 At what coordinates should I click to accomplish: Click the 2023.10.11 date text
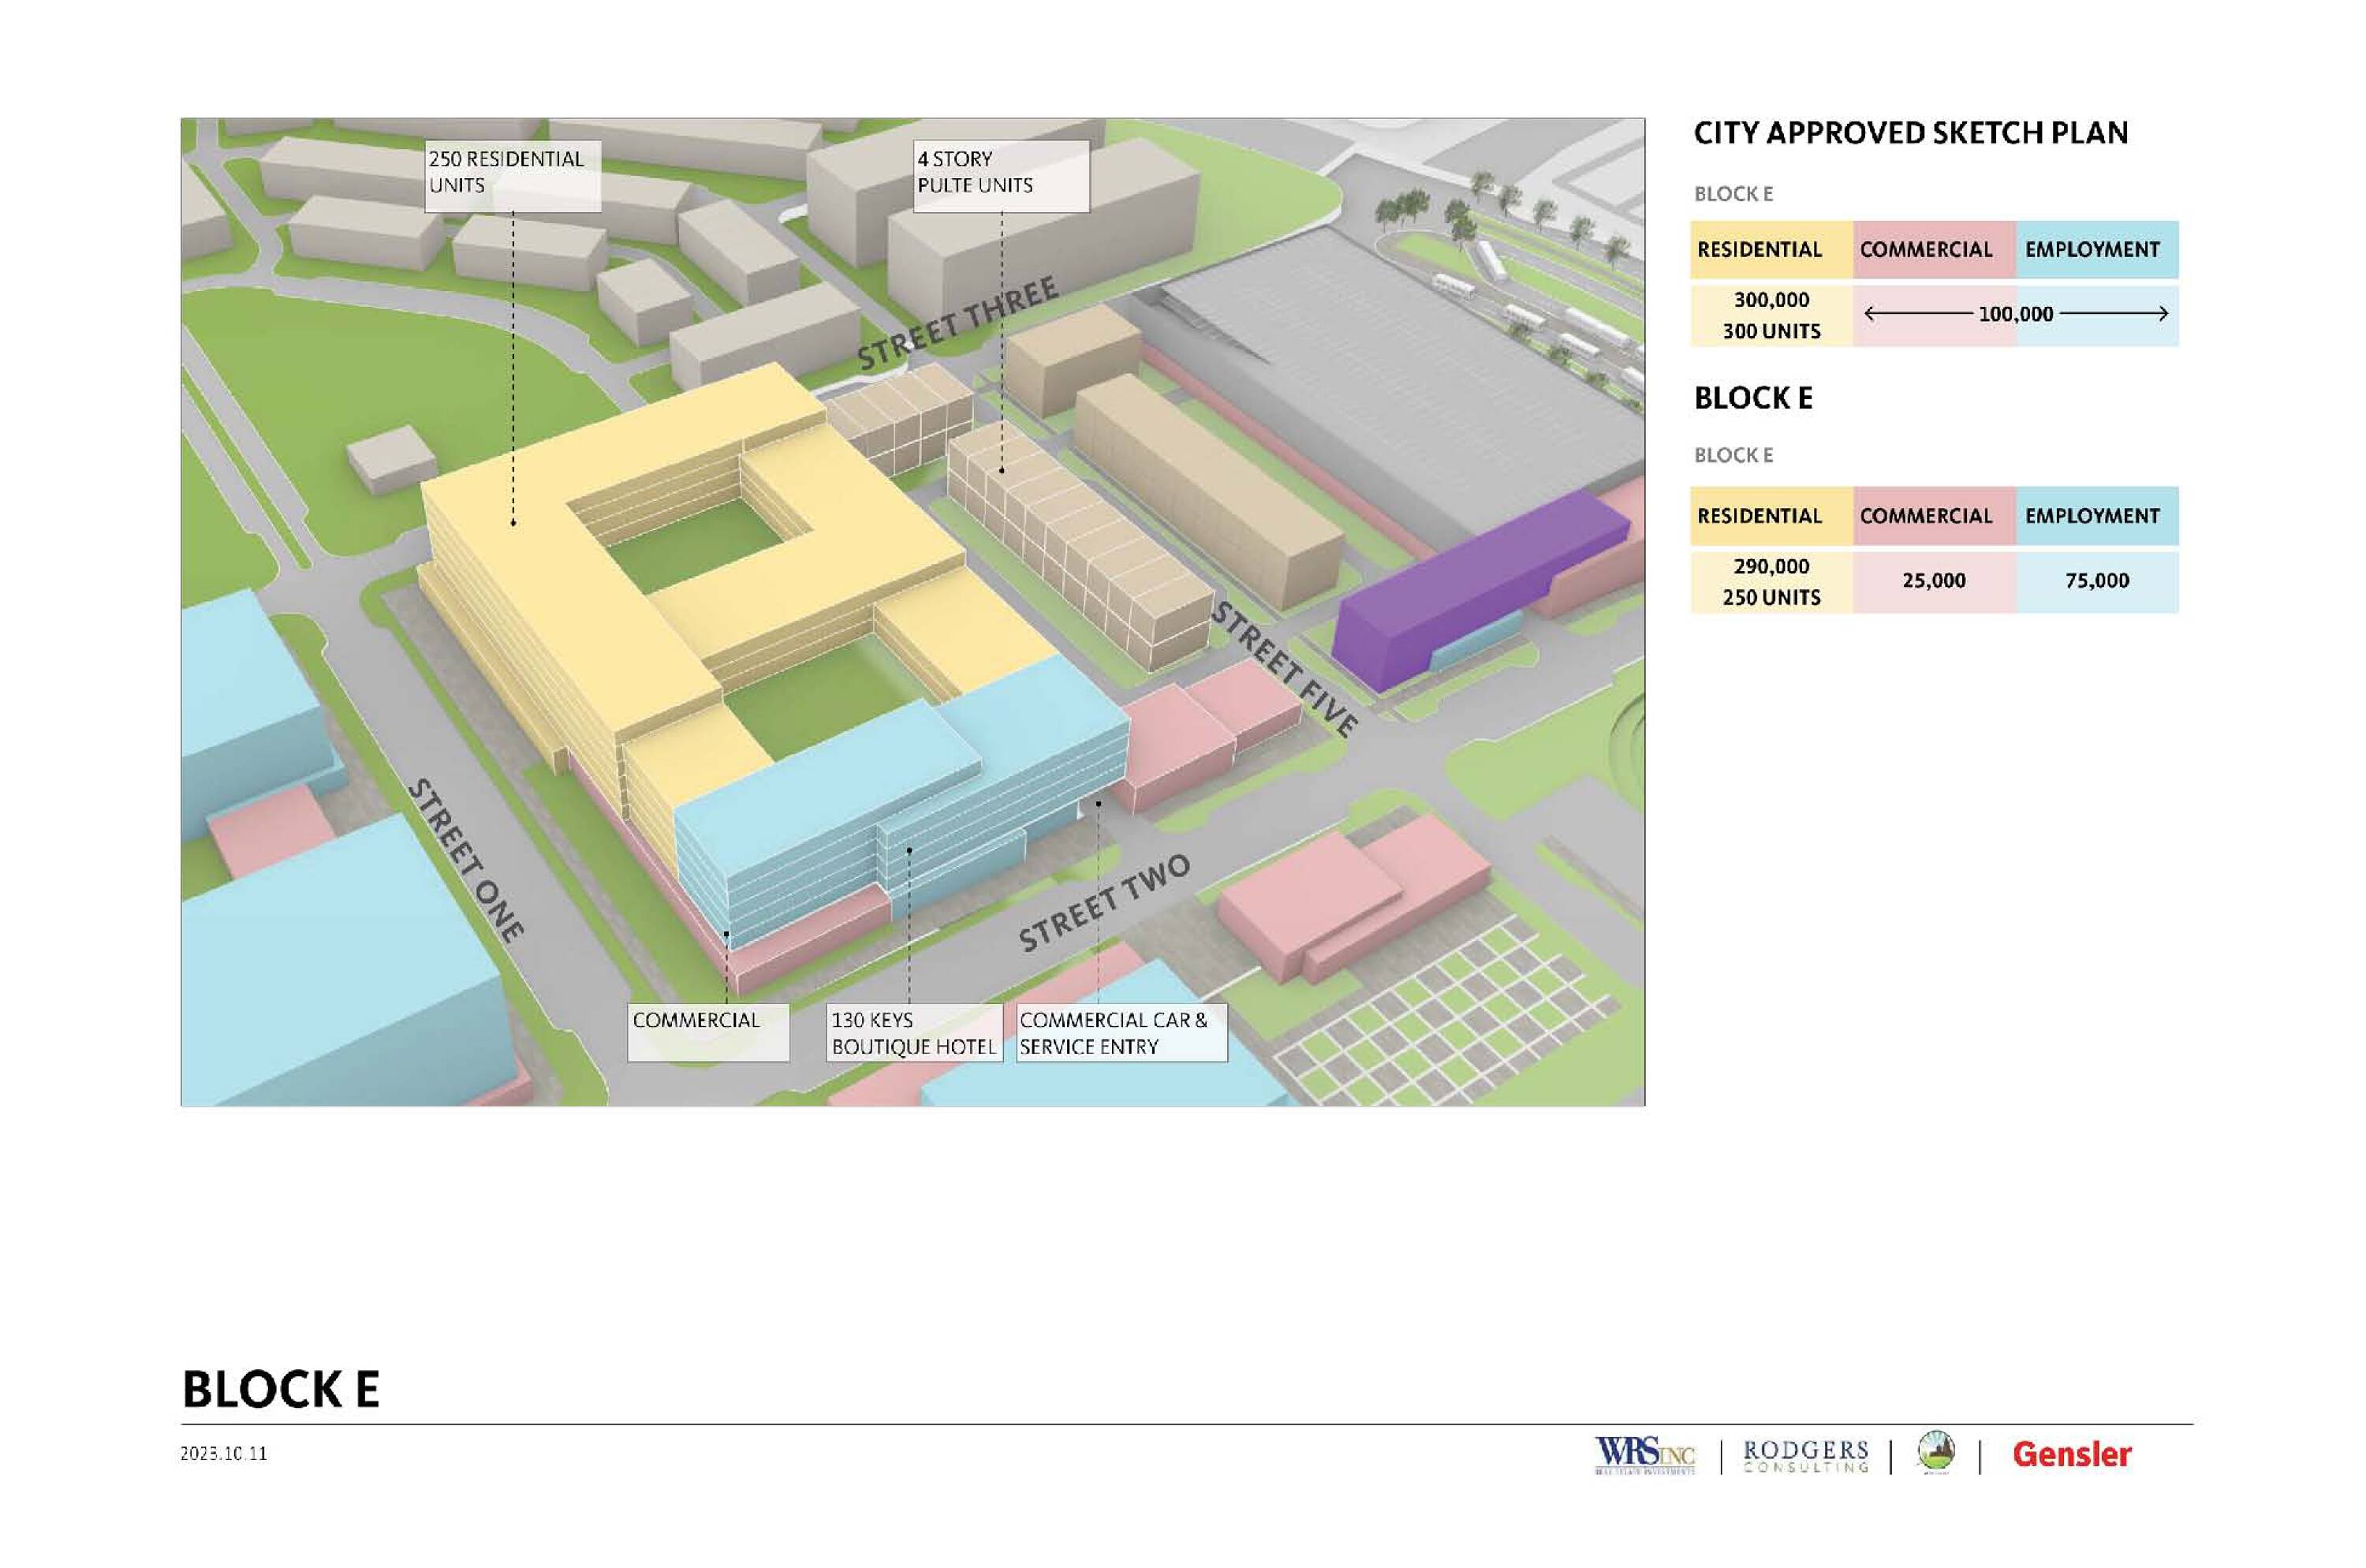click(224, 1453)
